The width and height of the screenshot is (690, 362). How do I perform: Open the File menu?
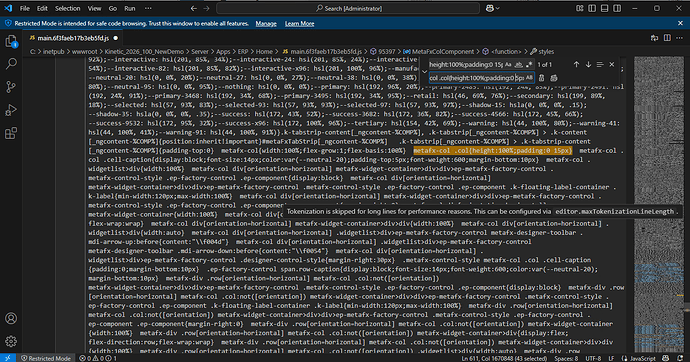coord(25,8)
